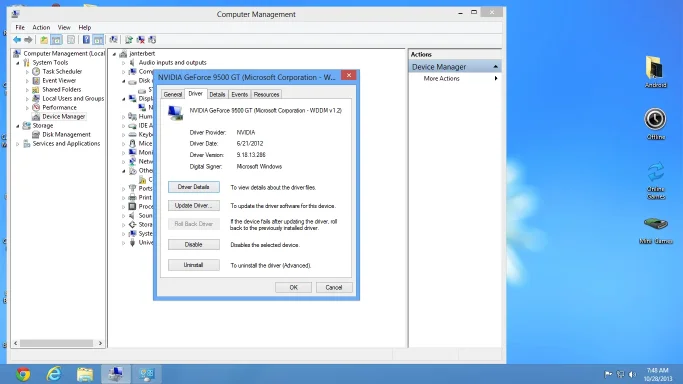Launch Google Chrome from the taskbar
The width and height of the screenshot is (683, 384).
pos(23,374)
